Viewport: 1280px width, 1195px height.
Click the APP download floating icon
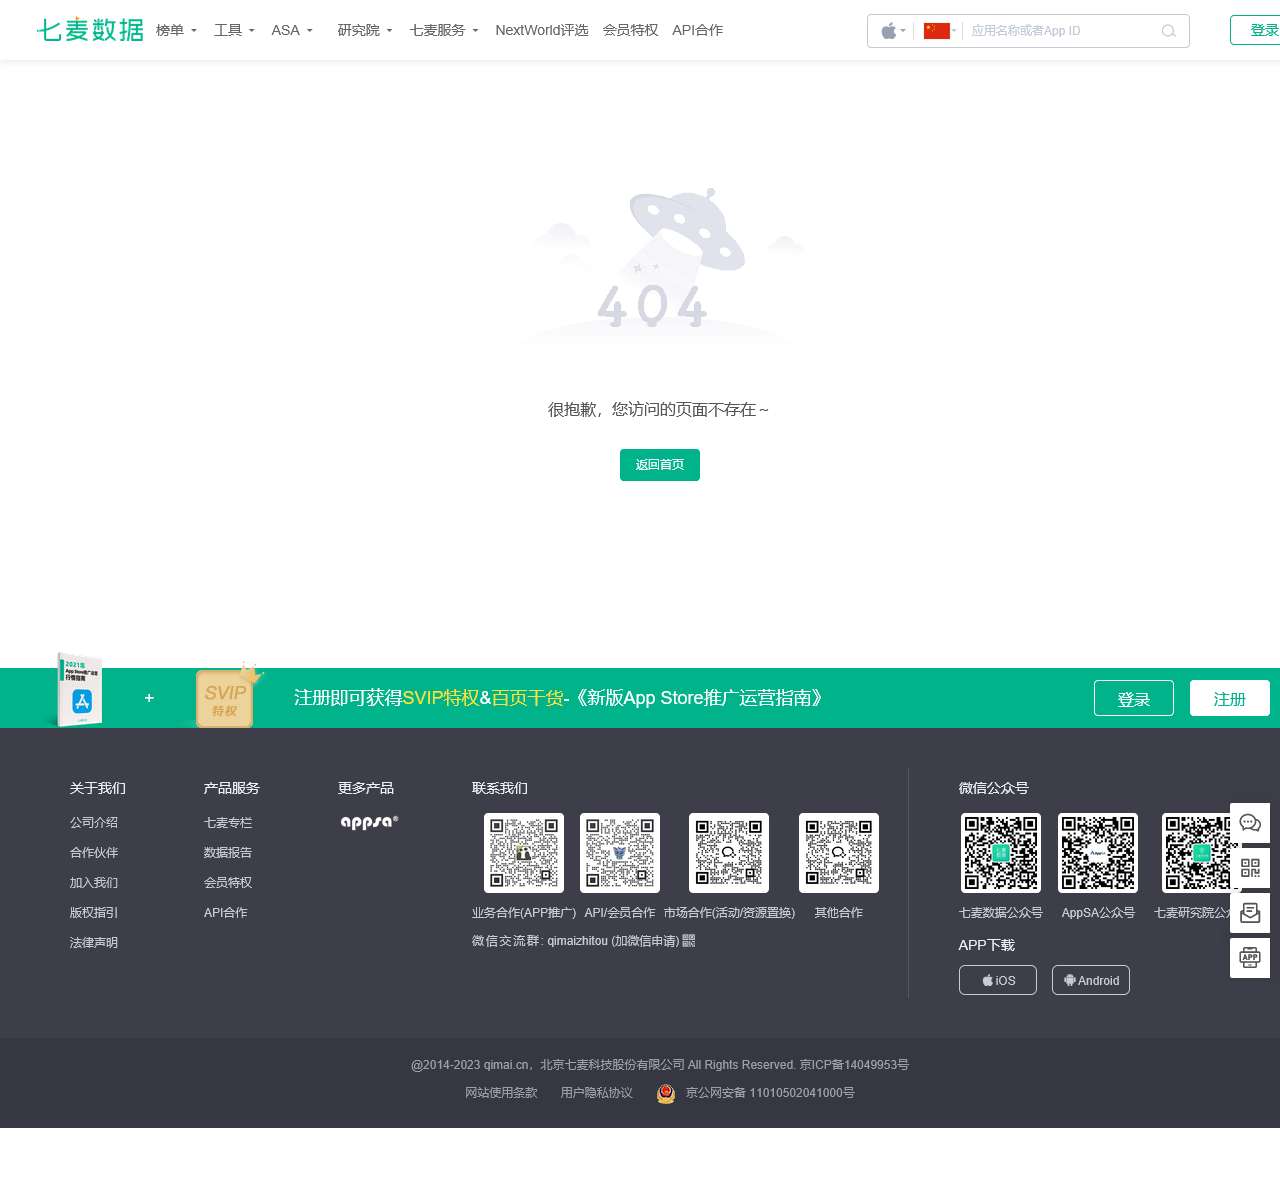(x=1250, y=958)
